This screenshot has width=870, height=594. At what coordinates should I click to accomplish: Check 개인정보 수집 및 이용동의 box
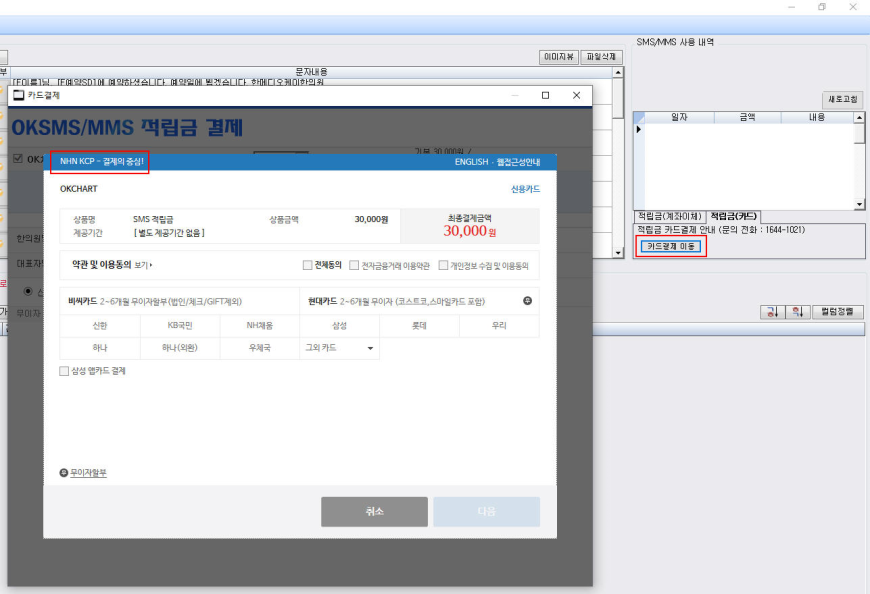(x=443, y=265)
